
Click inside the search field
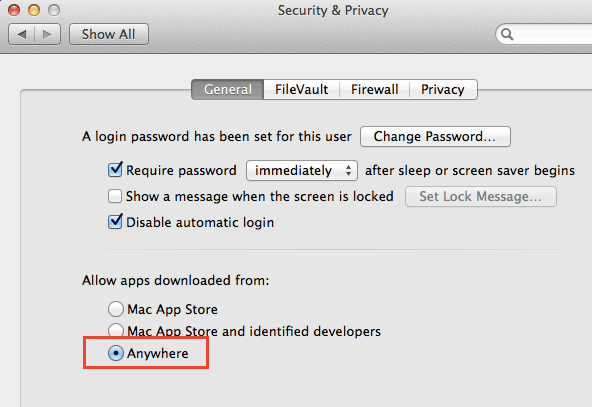549,34
